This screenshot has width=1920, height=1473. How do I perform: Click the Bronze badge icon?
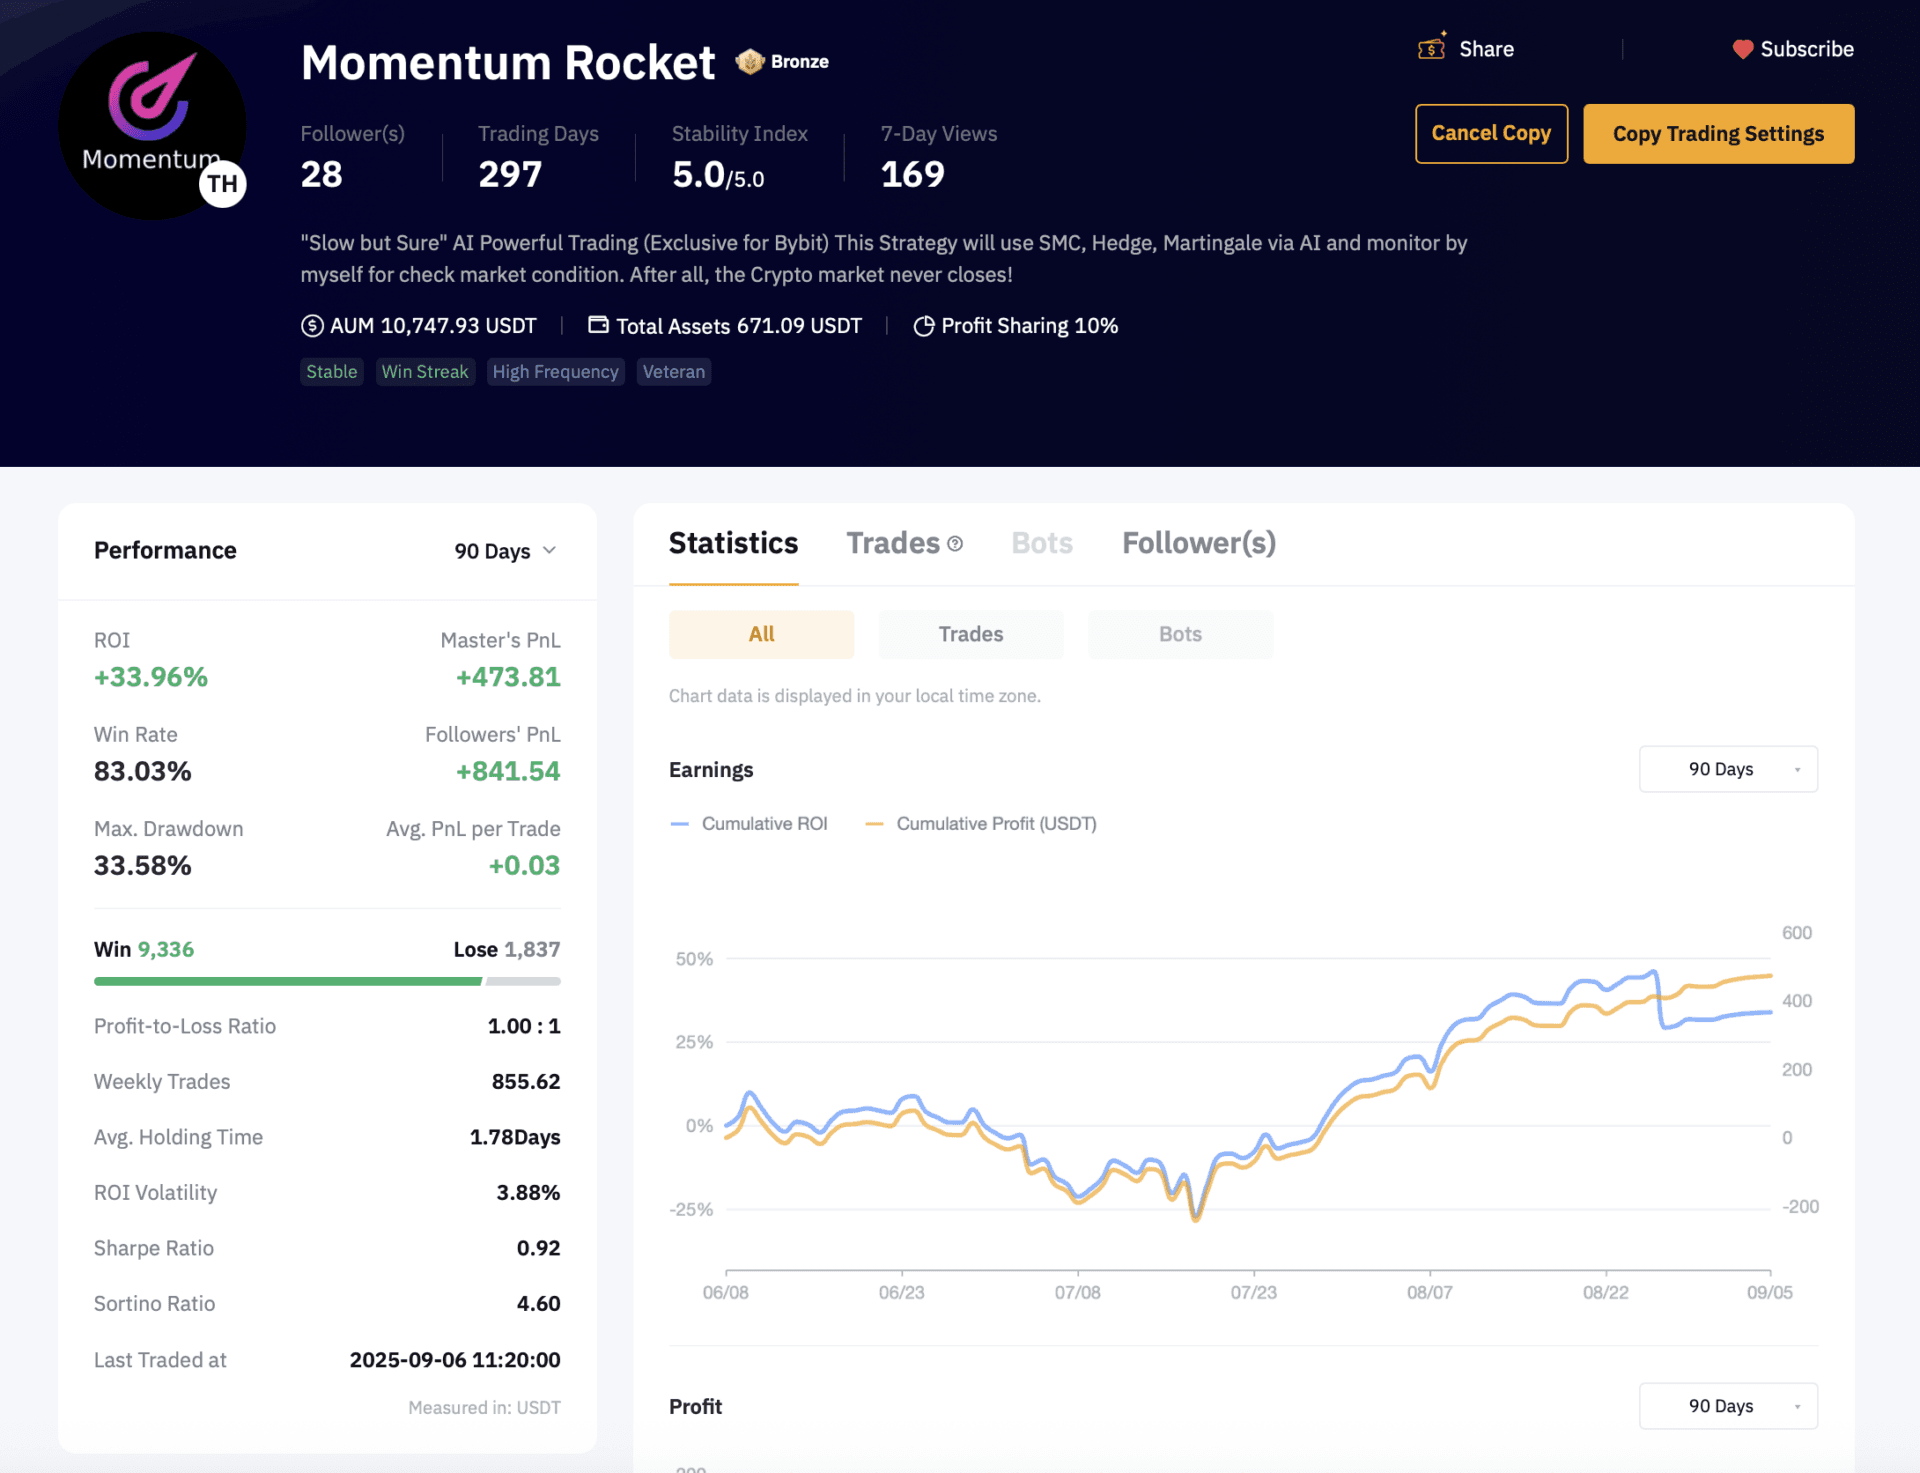click(749, 62)
